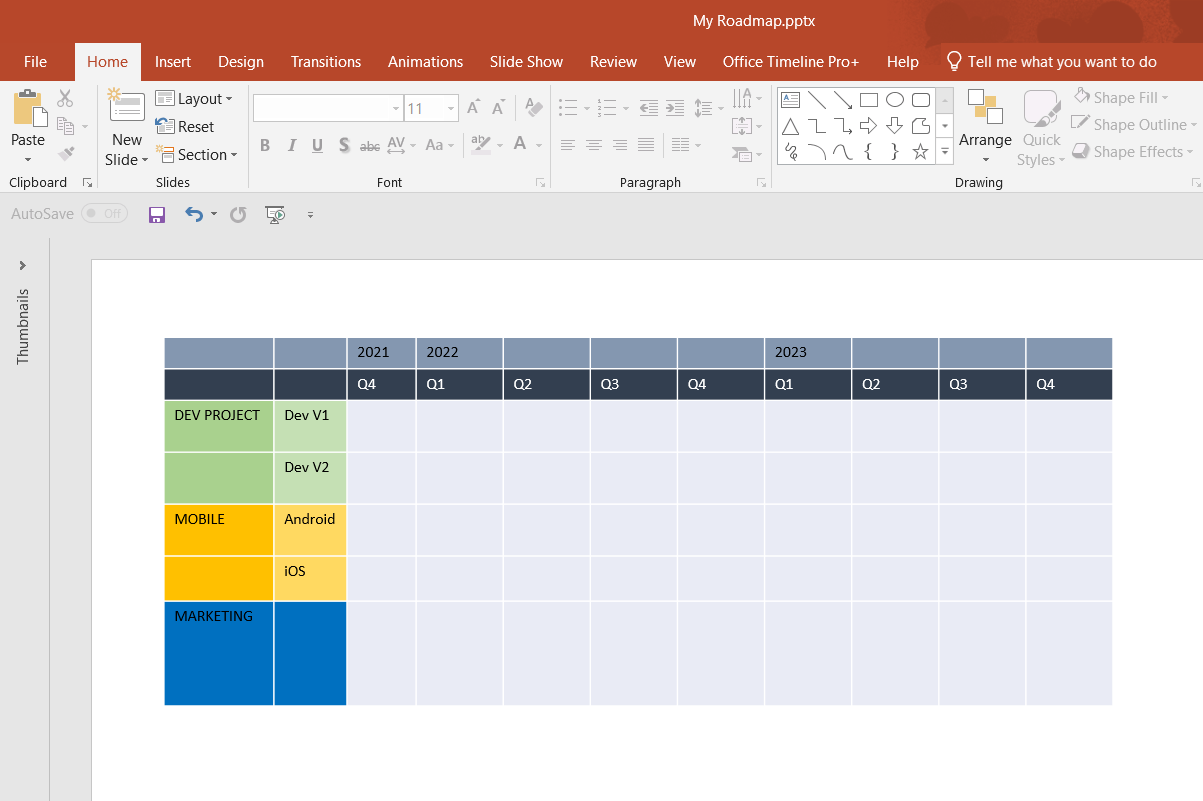Select the Format Painter tool

(65, 153)
